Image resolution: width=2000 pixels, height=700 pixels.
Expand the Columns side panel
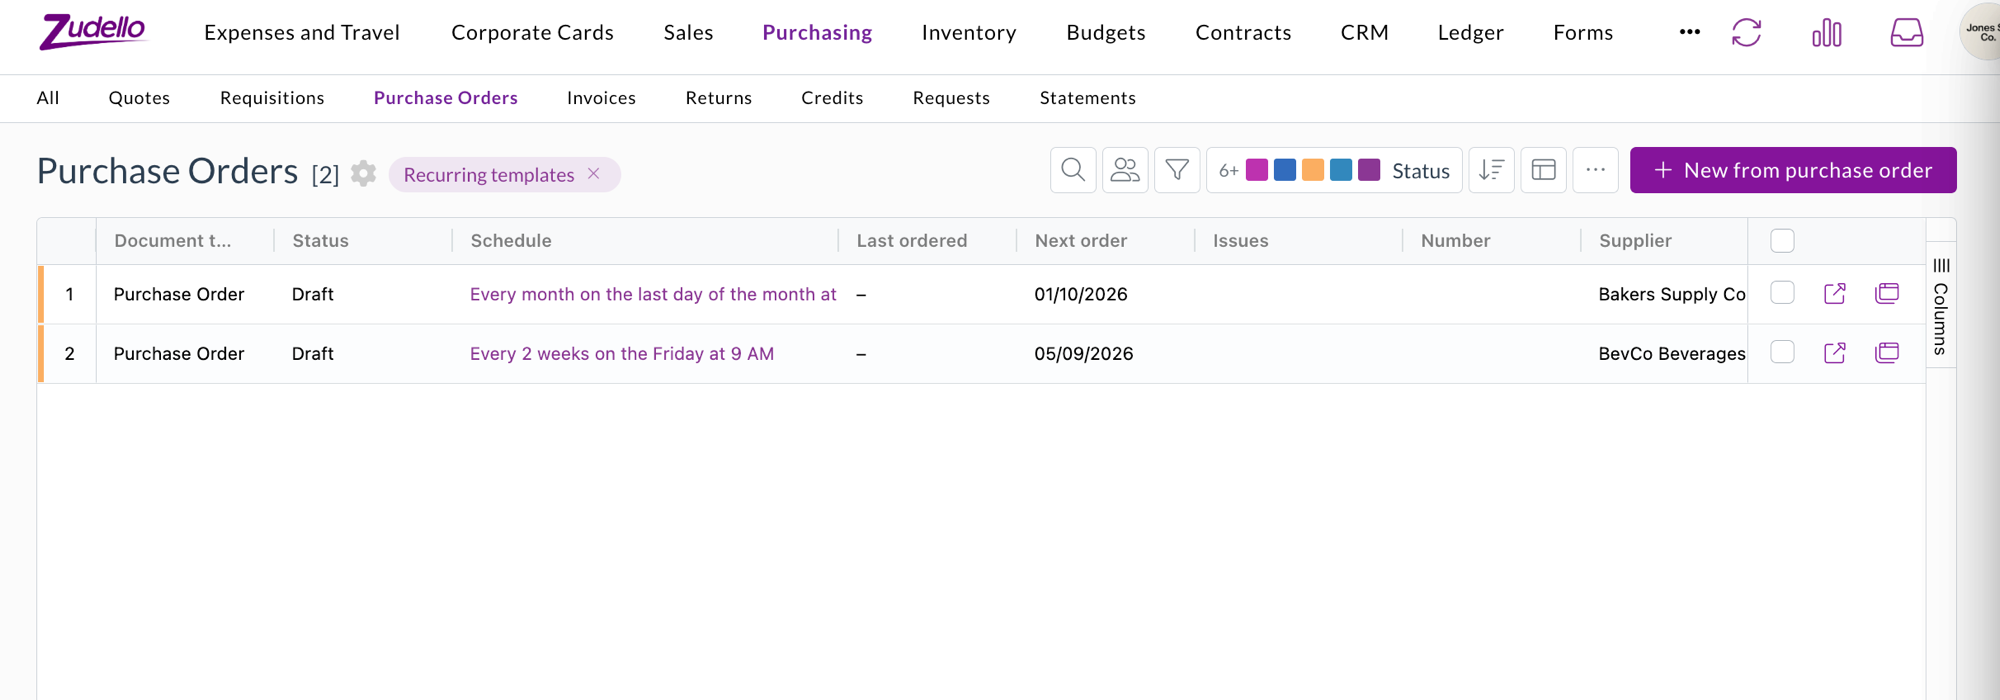[1940, 306]
